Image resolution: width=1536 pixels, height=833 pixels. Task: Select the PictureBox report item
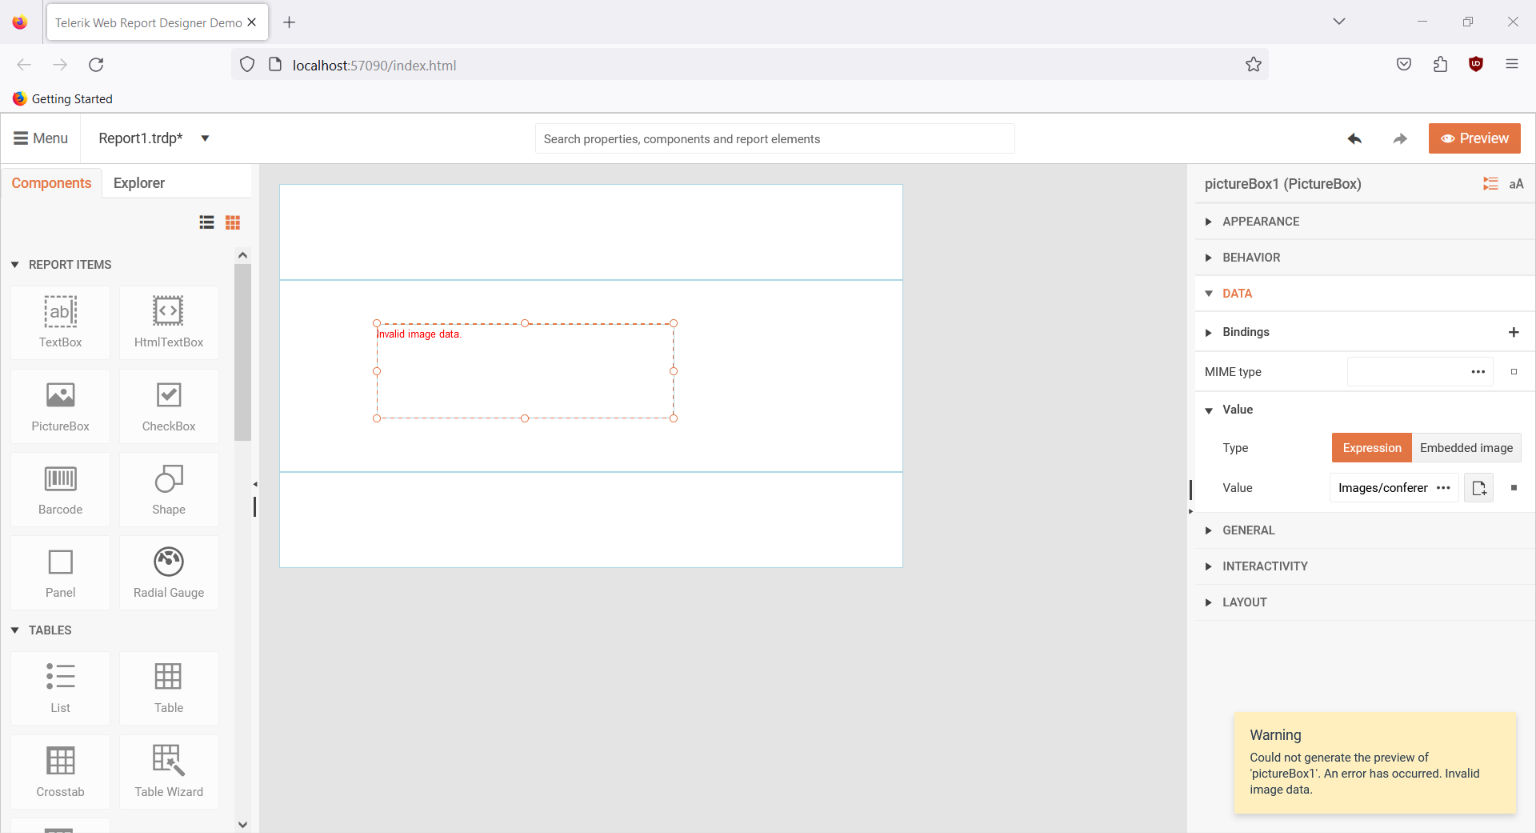point(60,406)
